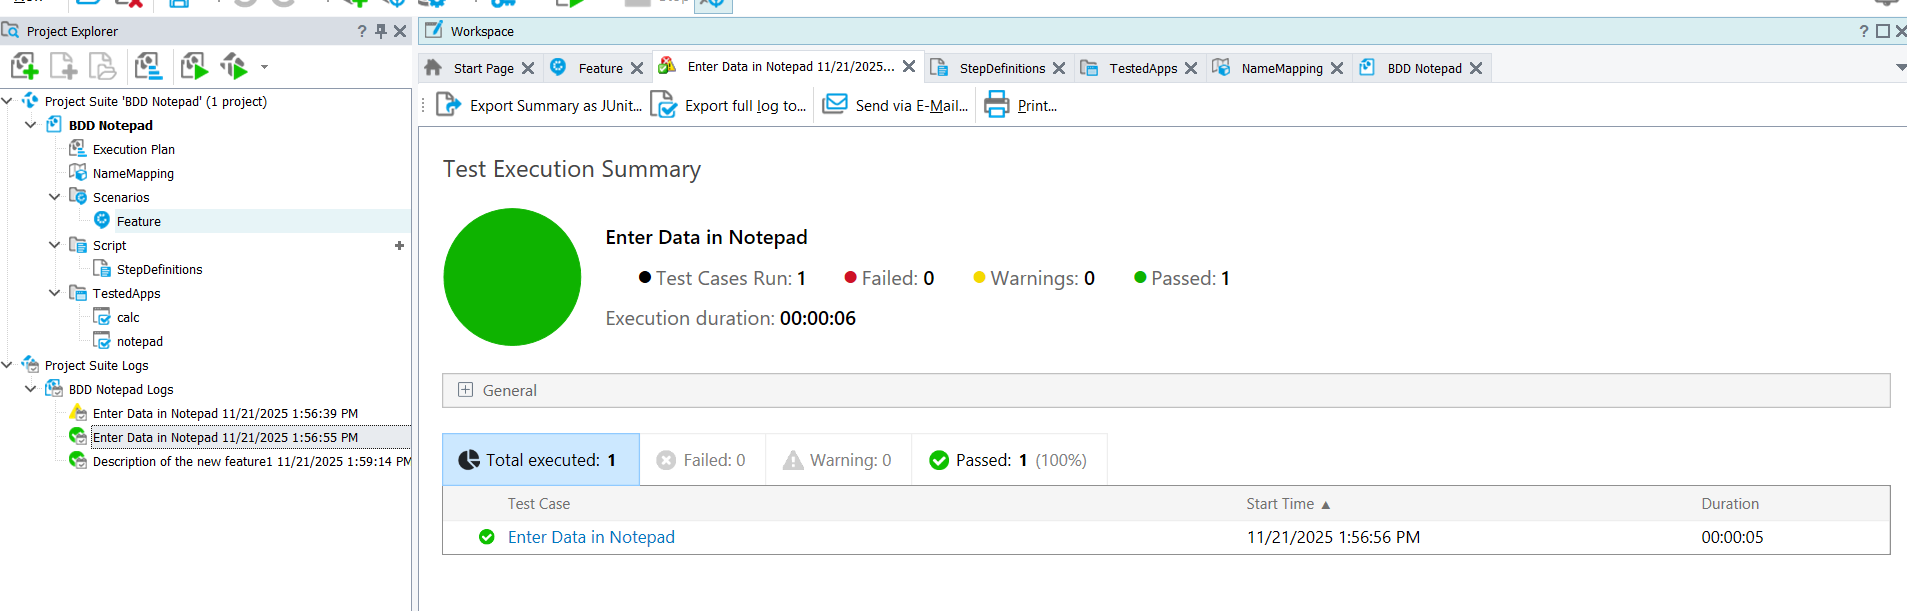This screenshot has height=611, width=1907.
Task: Switch to Feature tab
Action: pos(600,68)
